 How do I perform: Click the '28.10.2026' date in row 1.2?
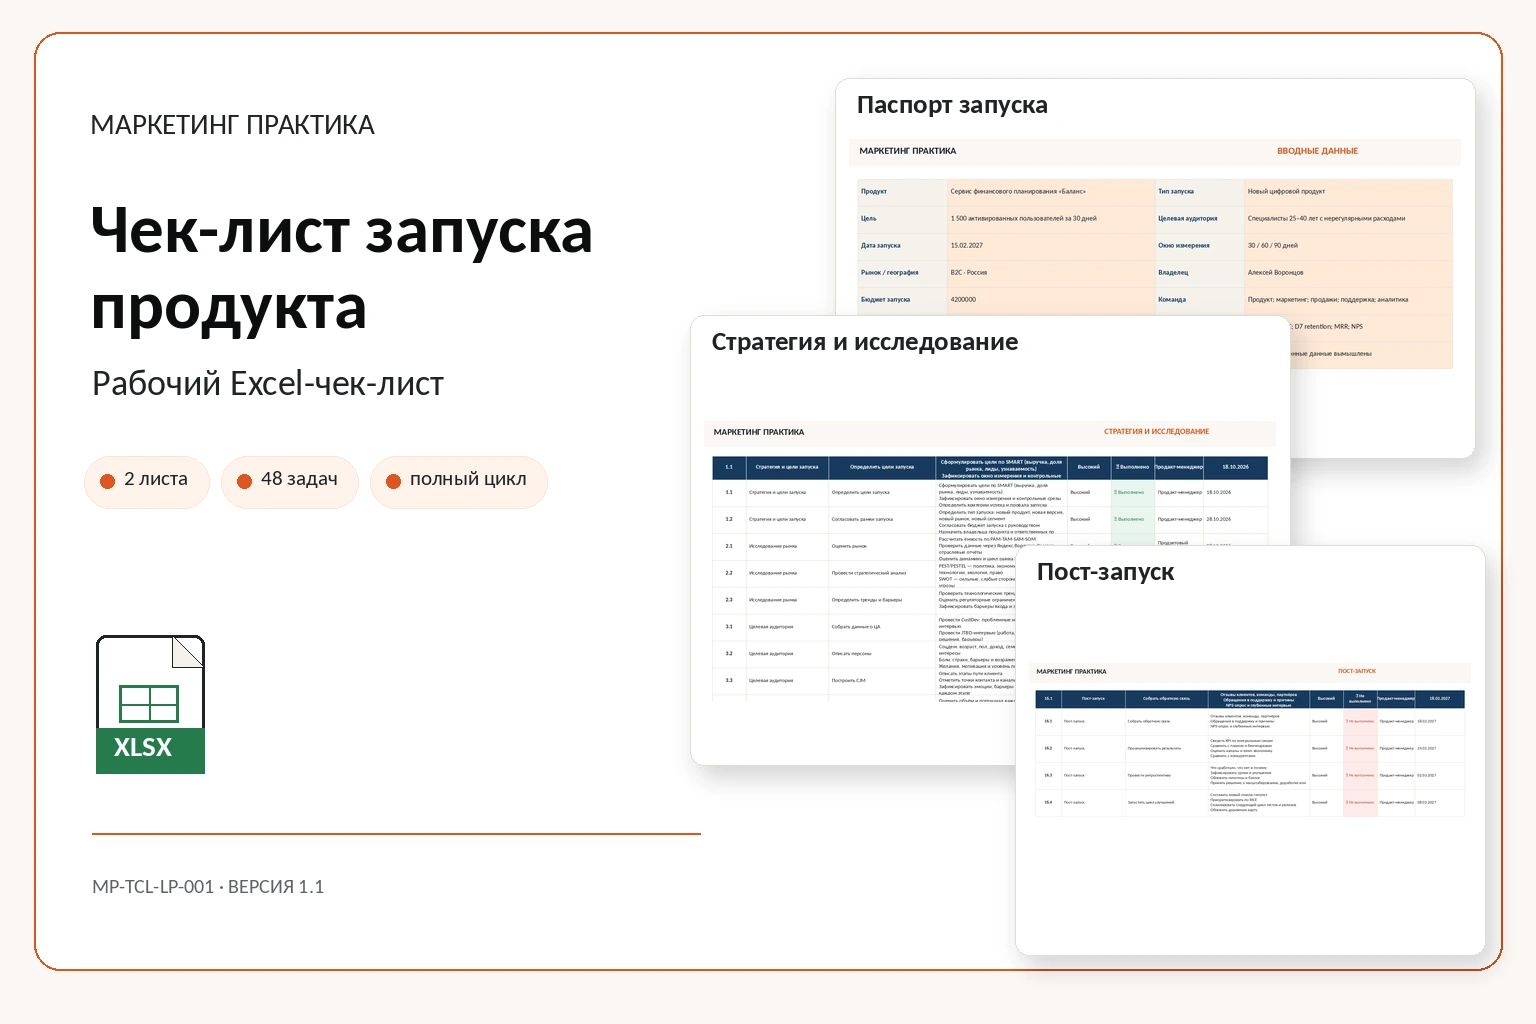[1219, 519]
